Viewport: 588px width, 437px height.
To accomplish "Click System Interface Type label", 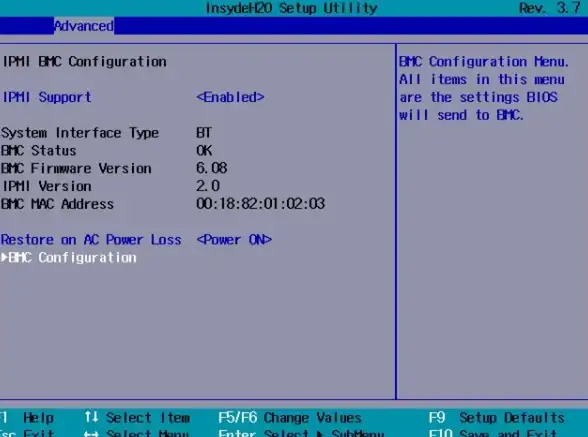I will [80, 133].
